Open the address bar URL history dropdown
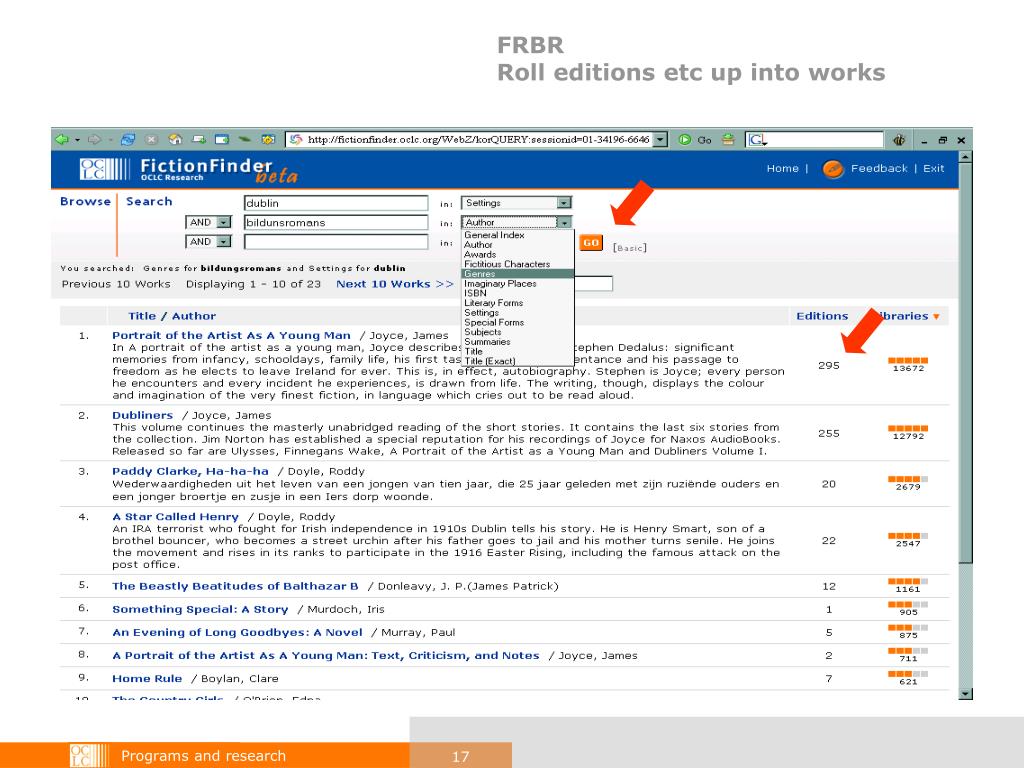The height and width of the screenshot is (768, 1024). click(x=660, y=140)
